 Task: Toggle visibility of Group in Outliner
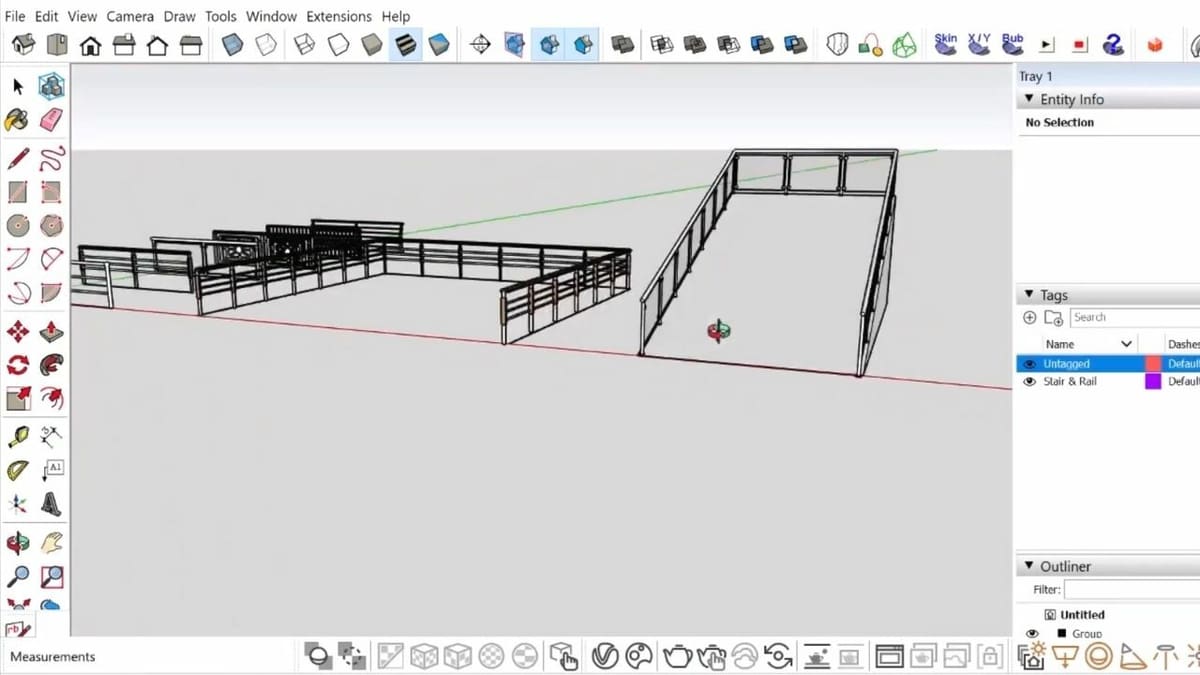pyautogui.click(x=1032, y=633)
